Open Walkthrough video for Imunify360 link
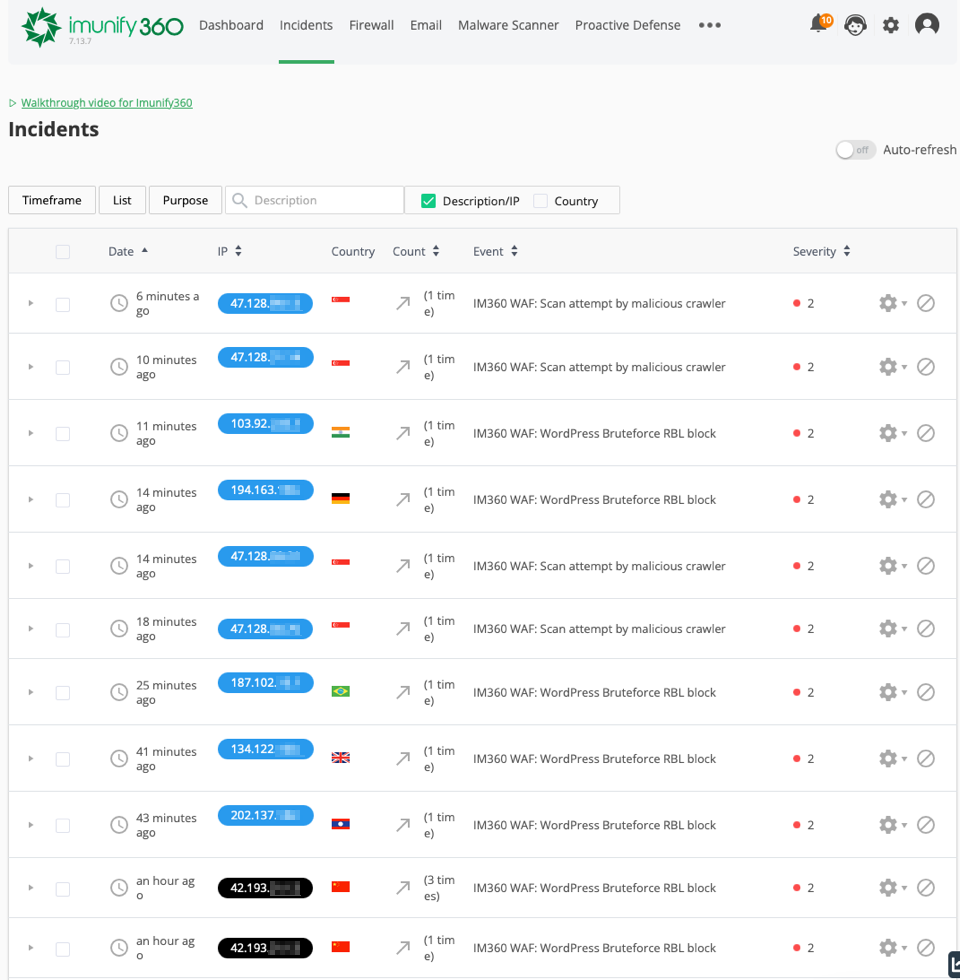This screenshot has height=980, width=960. (106, 103)
